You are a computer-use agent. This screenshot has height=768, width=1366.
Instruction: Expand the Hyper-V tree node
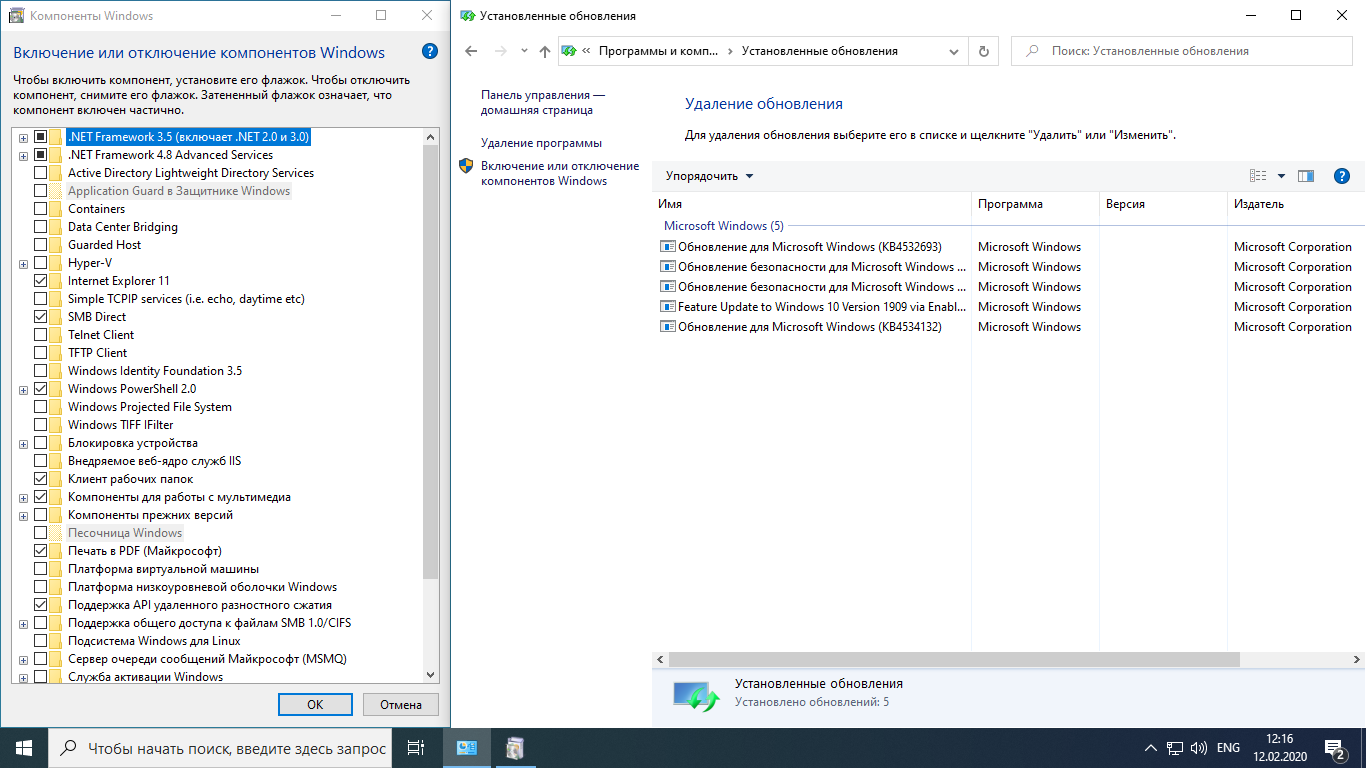pyautogui.click(x=23, y=263)
